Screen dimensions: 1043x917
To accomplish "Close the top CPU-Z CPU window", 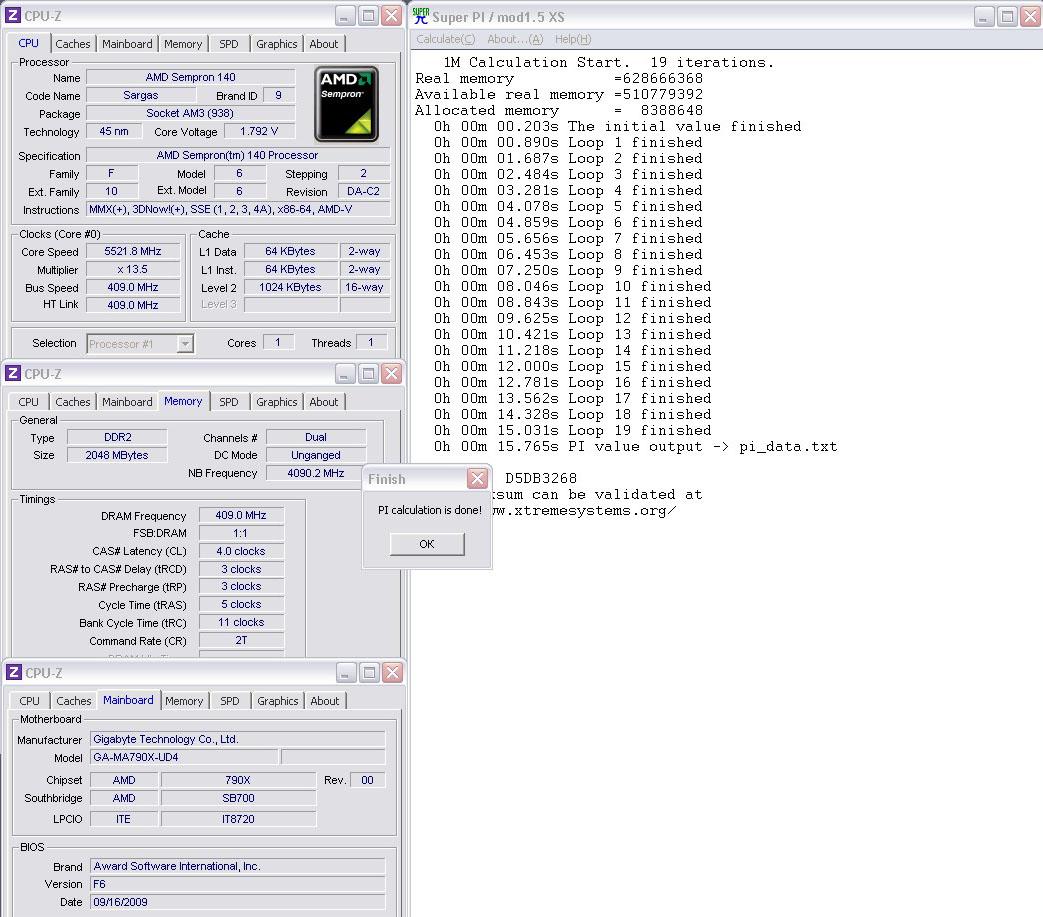I will pos(392,16).
